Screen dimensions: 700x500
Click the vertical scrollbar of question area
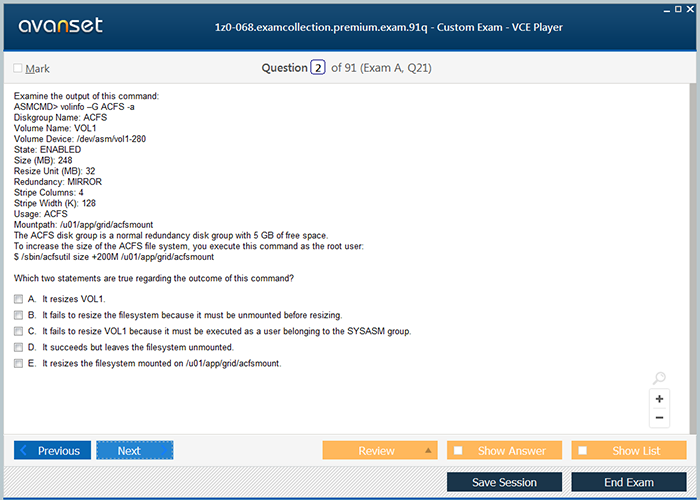point(693,259)
